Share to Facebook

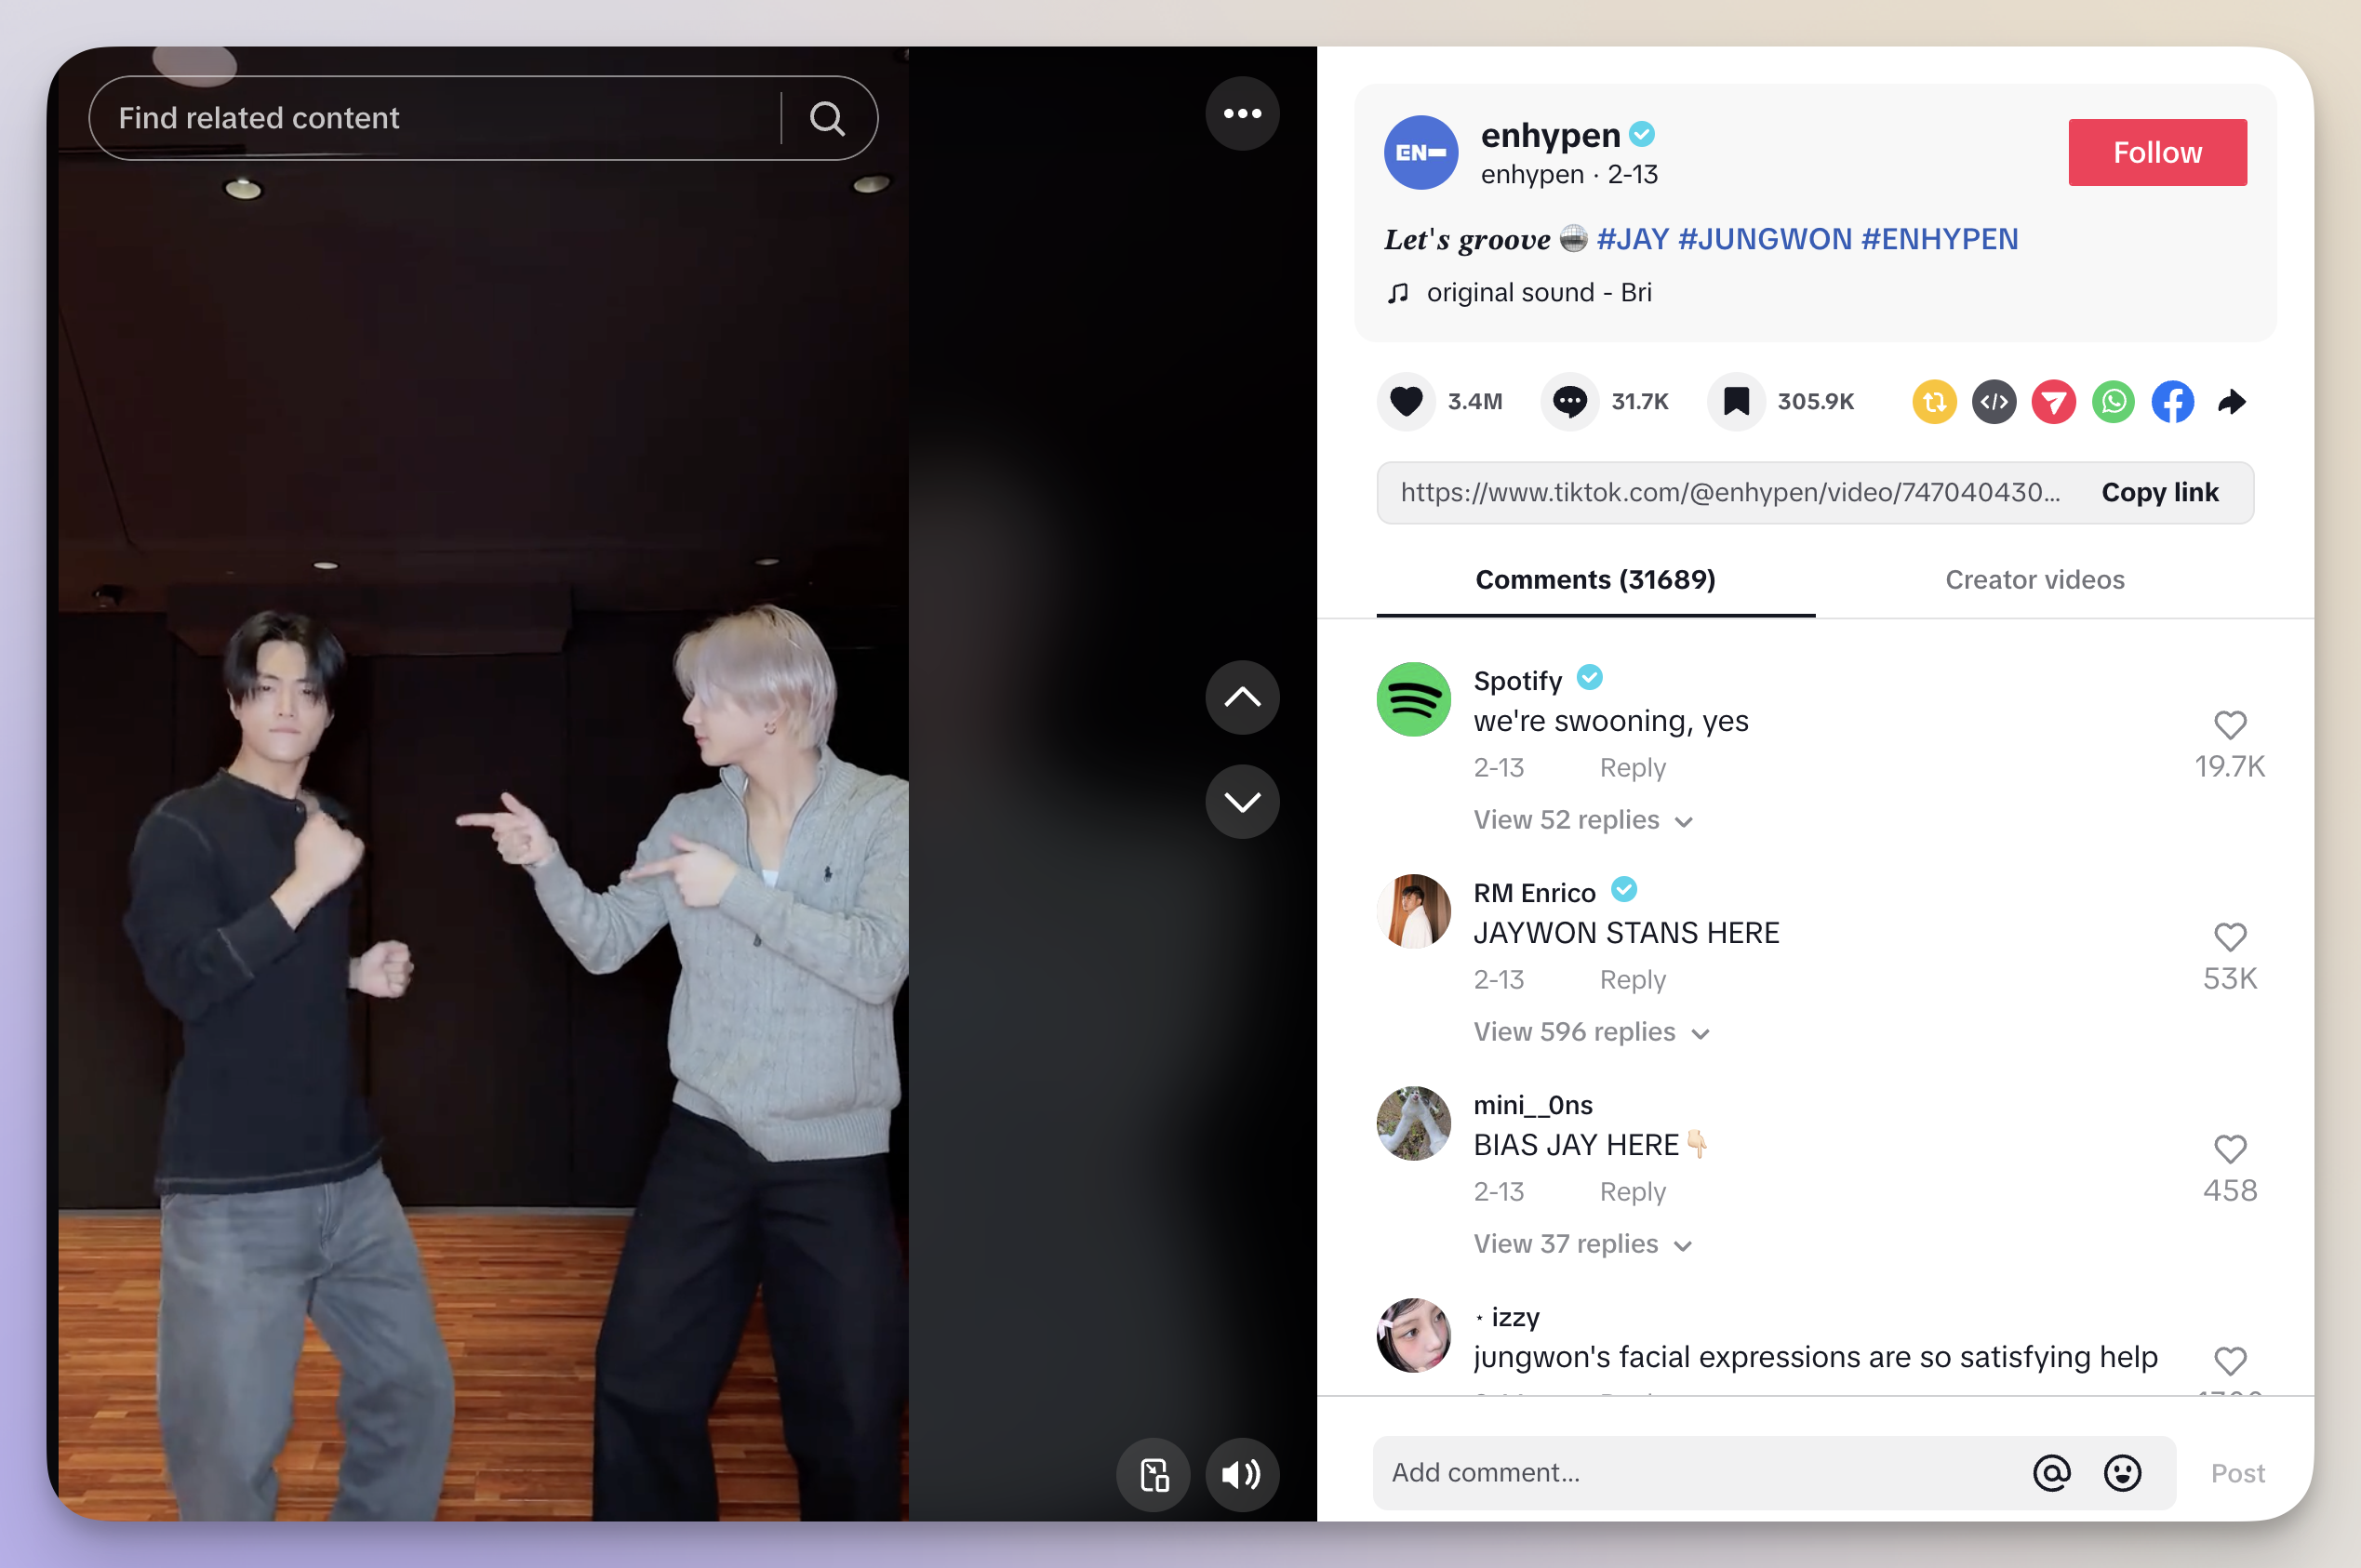click(2173, 402)
